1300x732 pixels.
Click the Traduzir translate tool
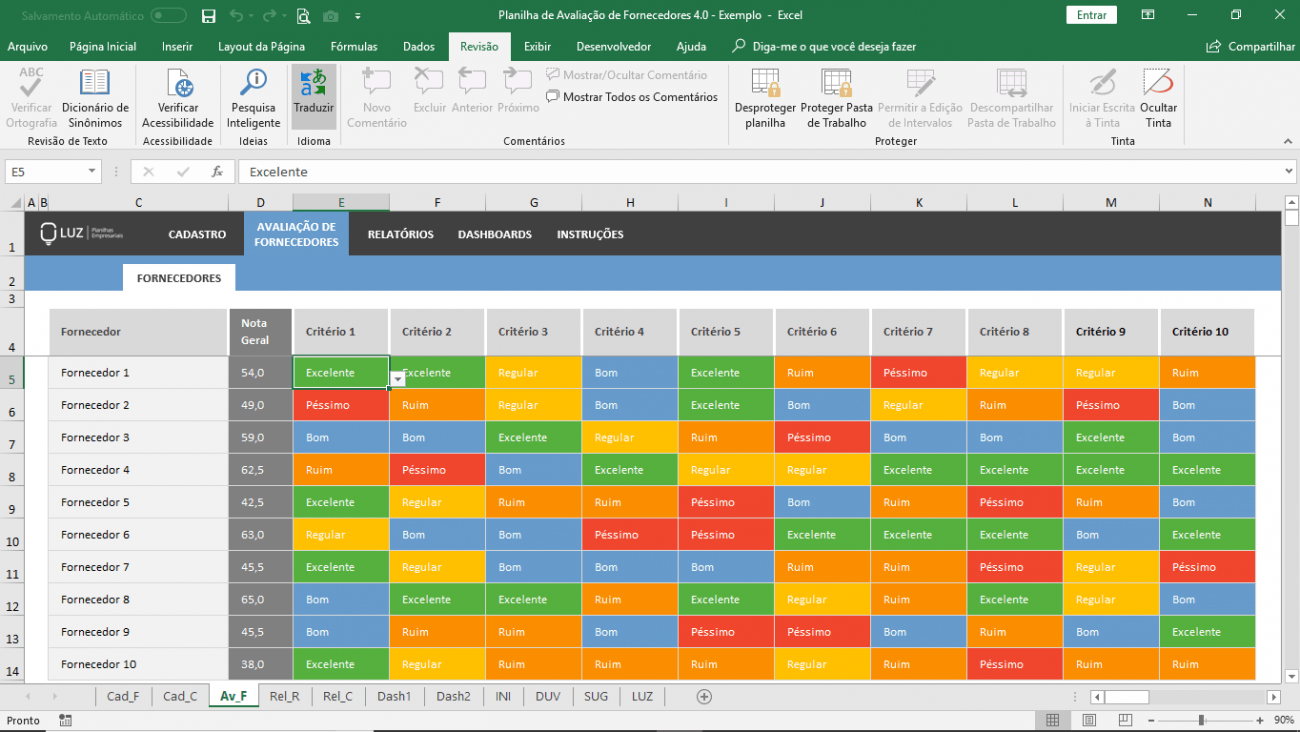point(314,98)
